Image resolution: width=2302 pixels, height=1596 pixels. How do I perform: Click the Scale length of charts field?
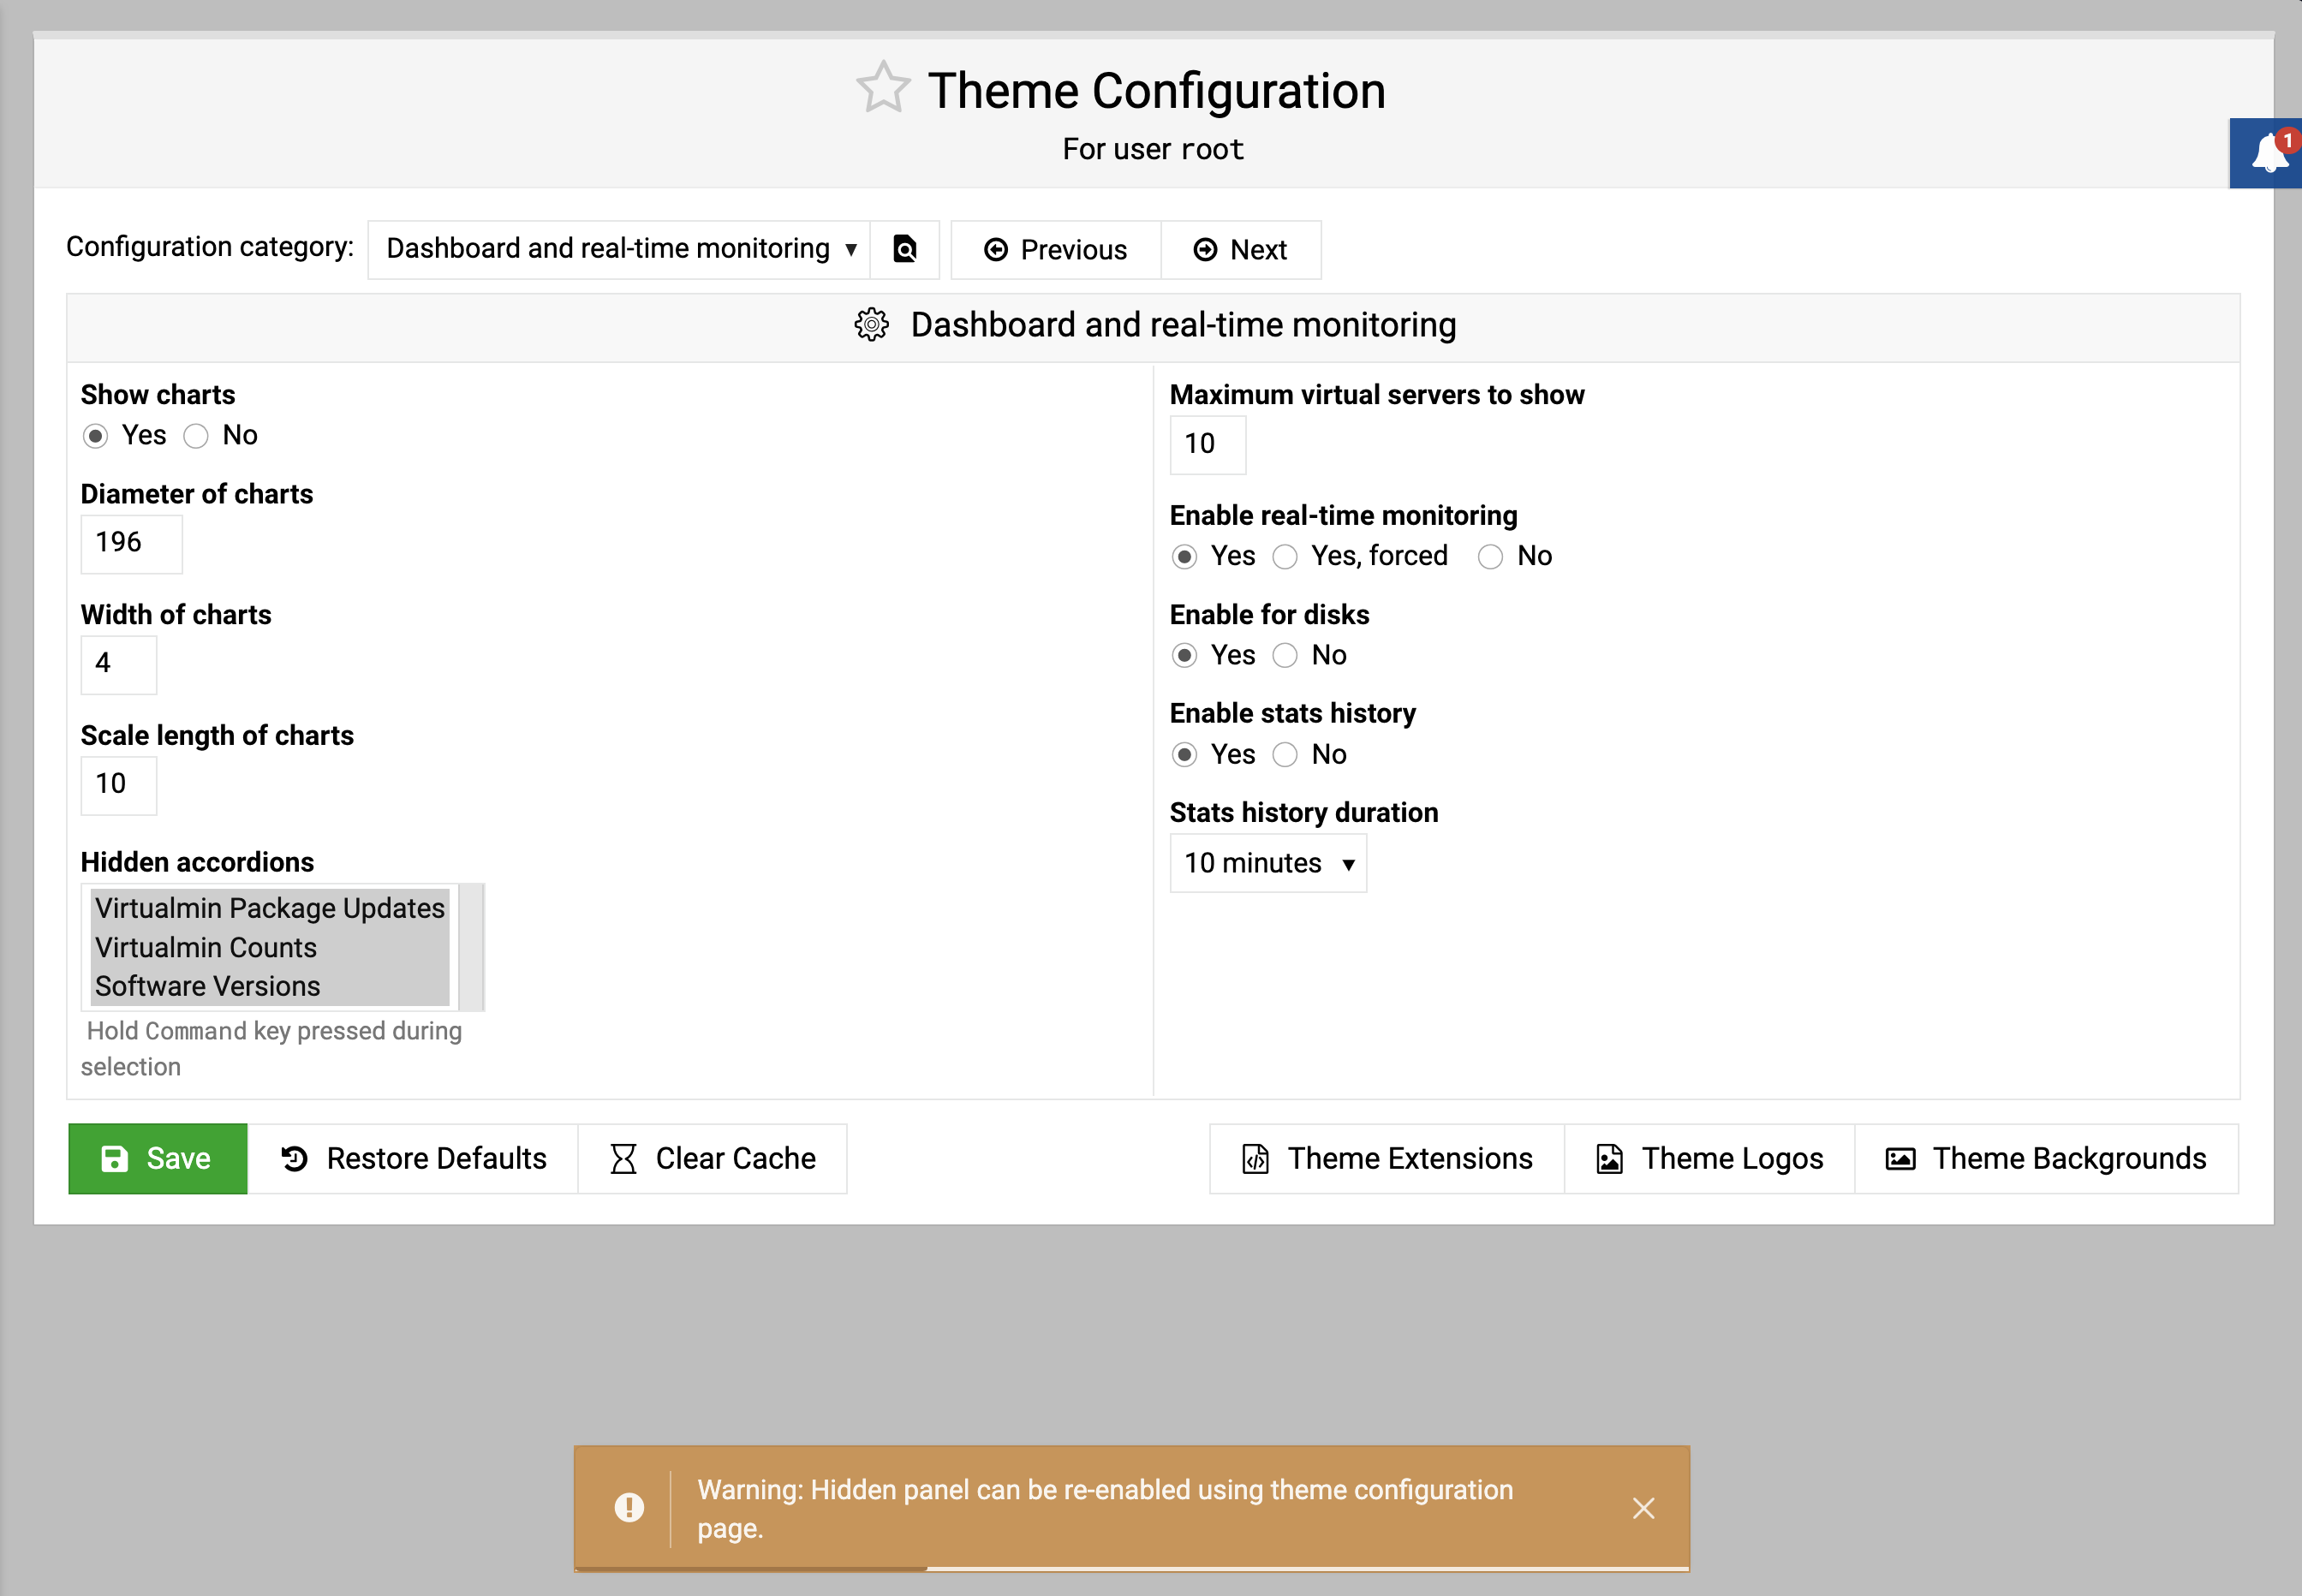click(118, 785)
